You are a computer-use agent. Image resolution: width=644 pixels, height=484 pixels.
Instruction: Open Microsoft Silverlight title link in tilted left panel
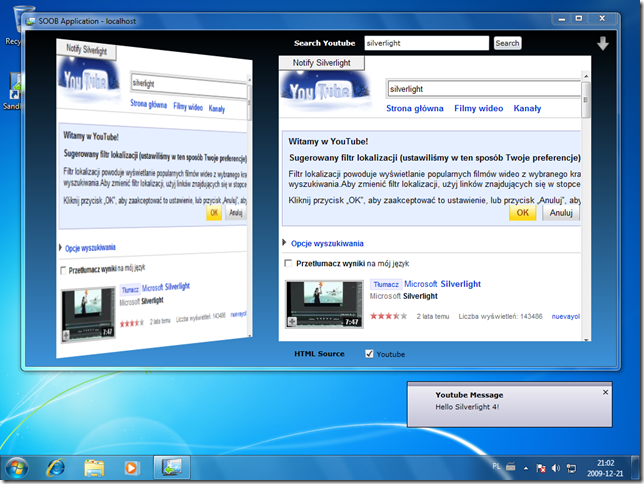click(166, 287)
